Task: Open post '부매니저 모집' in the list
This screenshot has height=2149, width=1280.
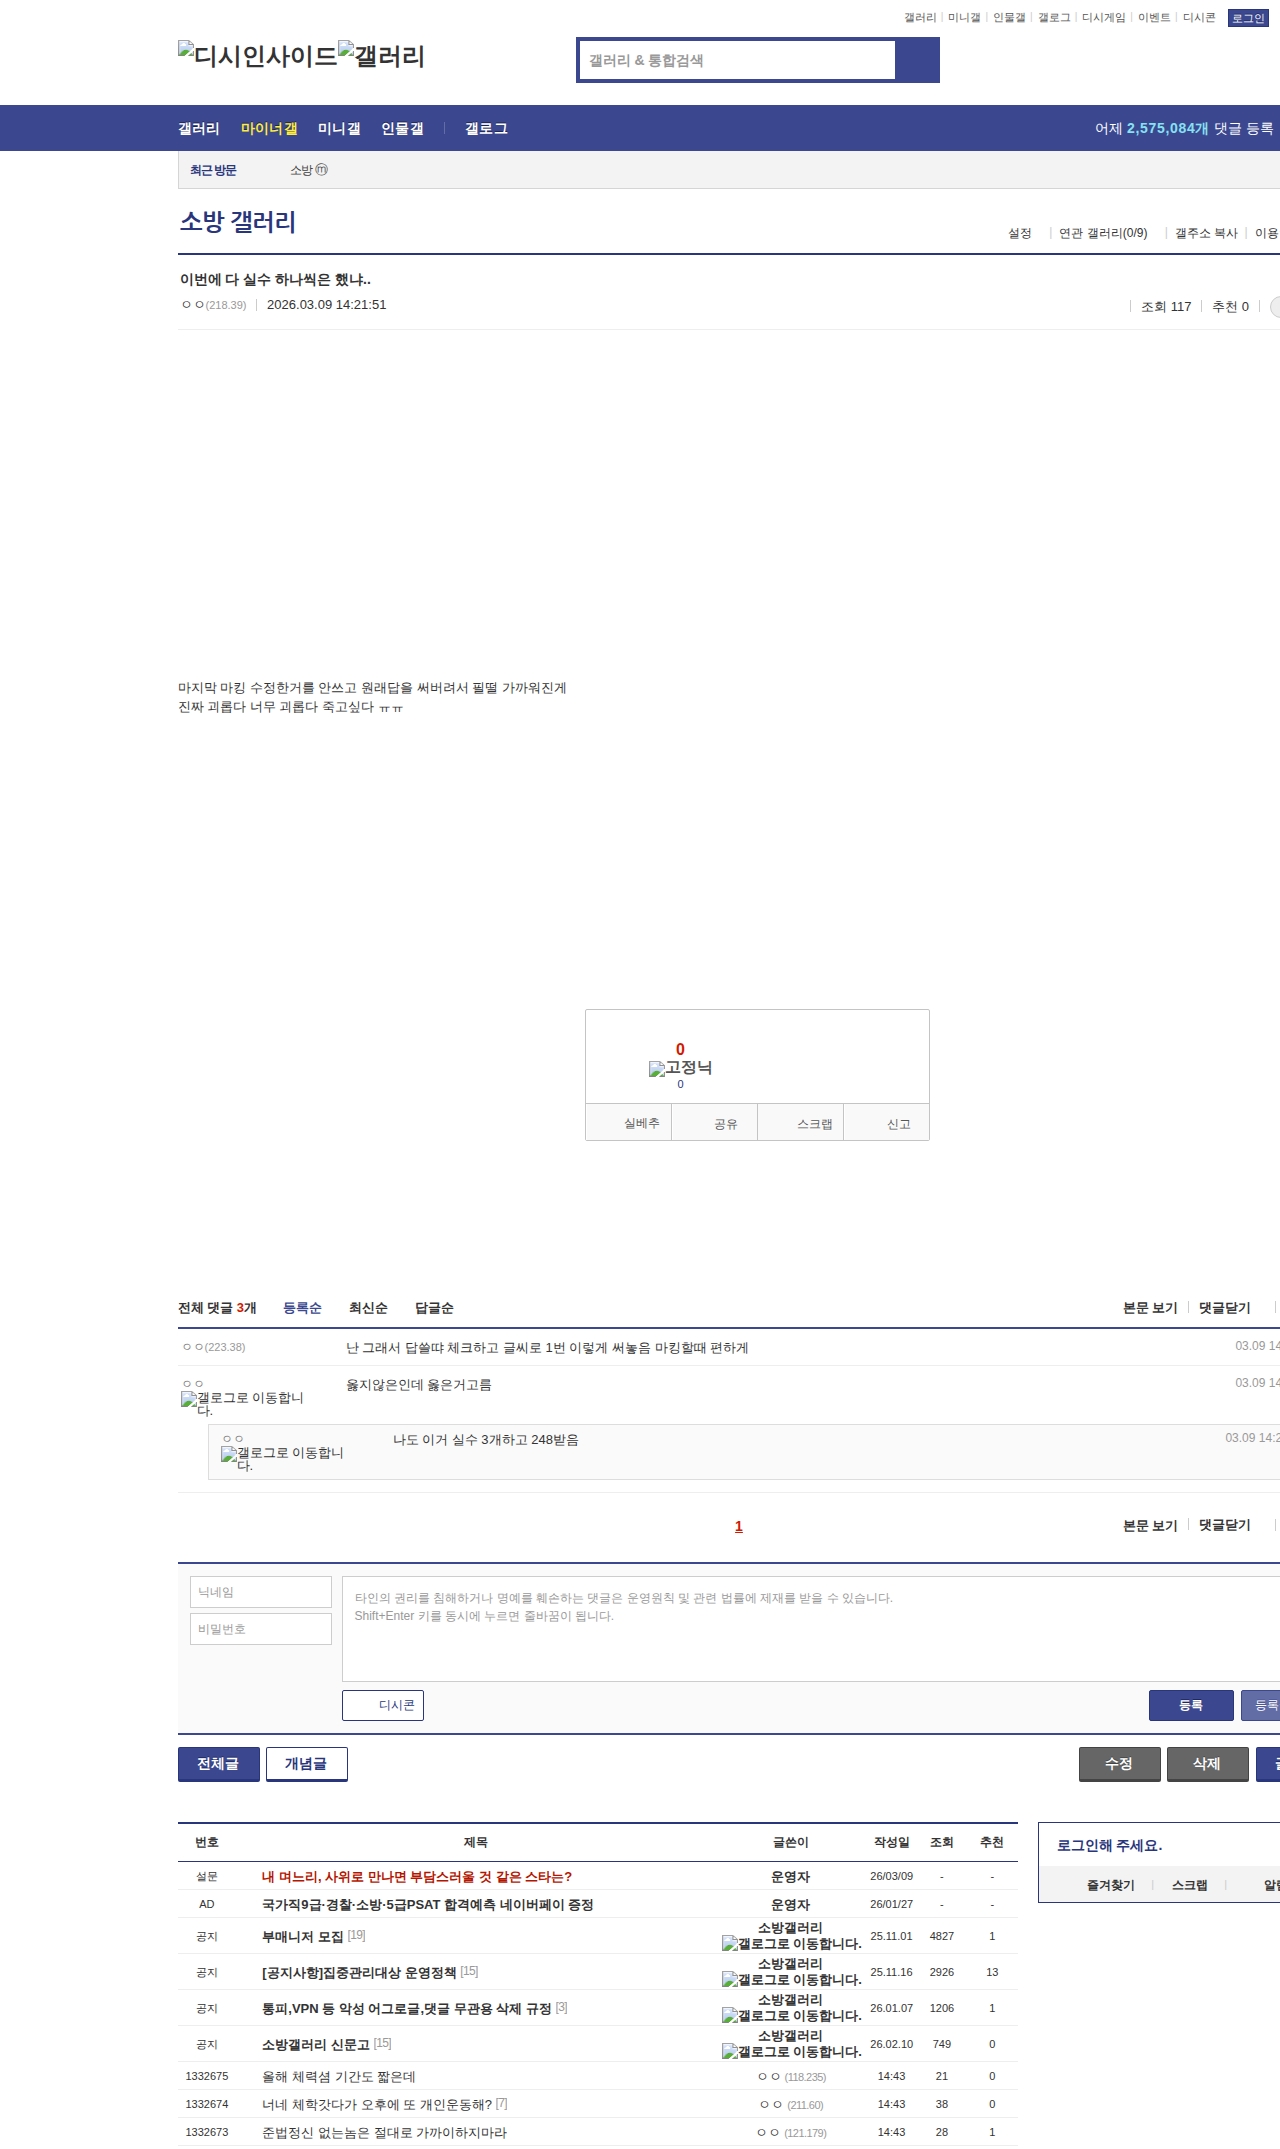Action: click(x=302, y=1936)
